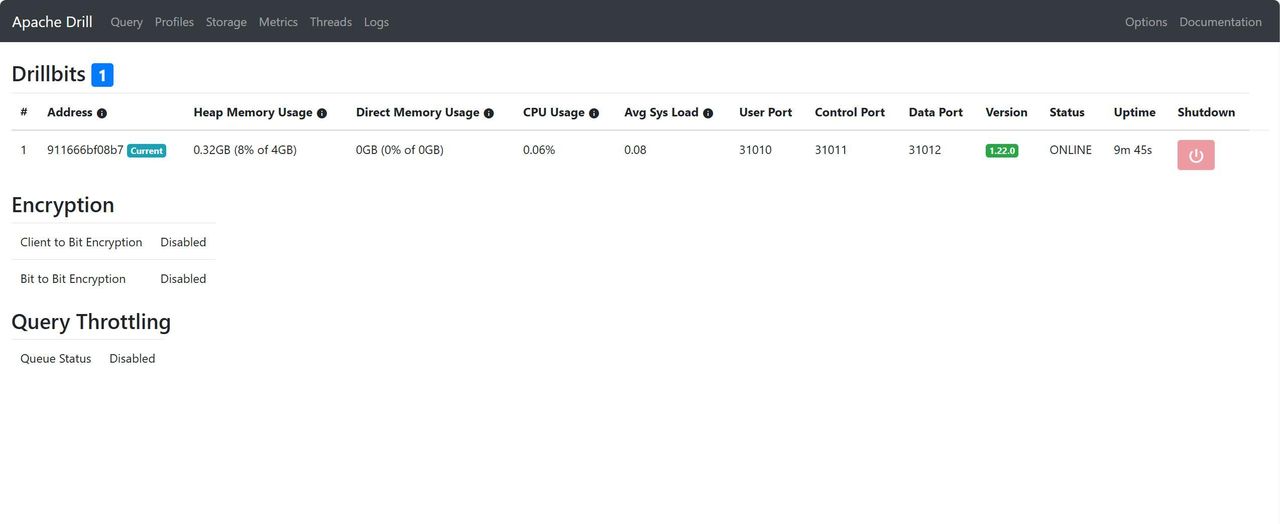The height and width of the screenshot is (524, 1280).
Task: Click the address 911666bf08b7
Action: click(85, 150)
